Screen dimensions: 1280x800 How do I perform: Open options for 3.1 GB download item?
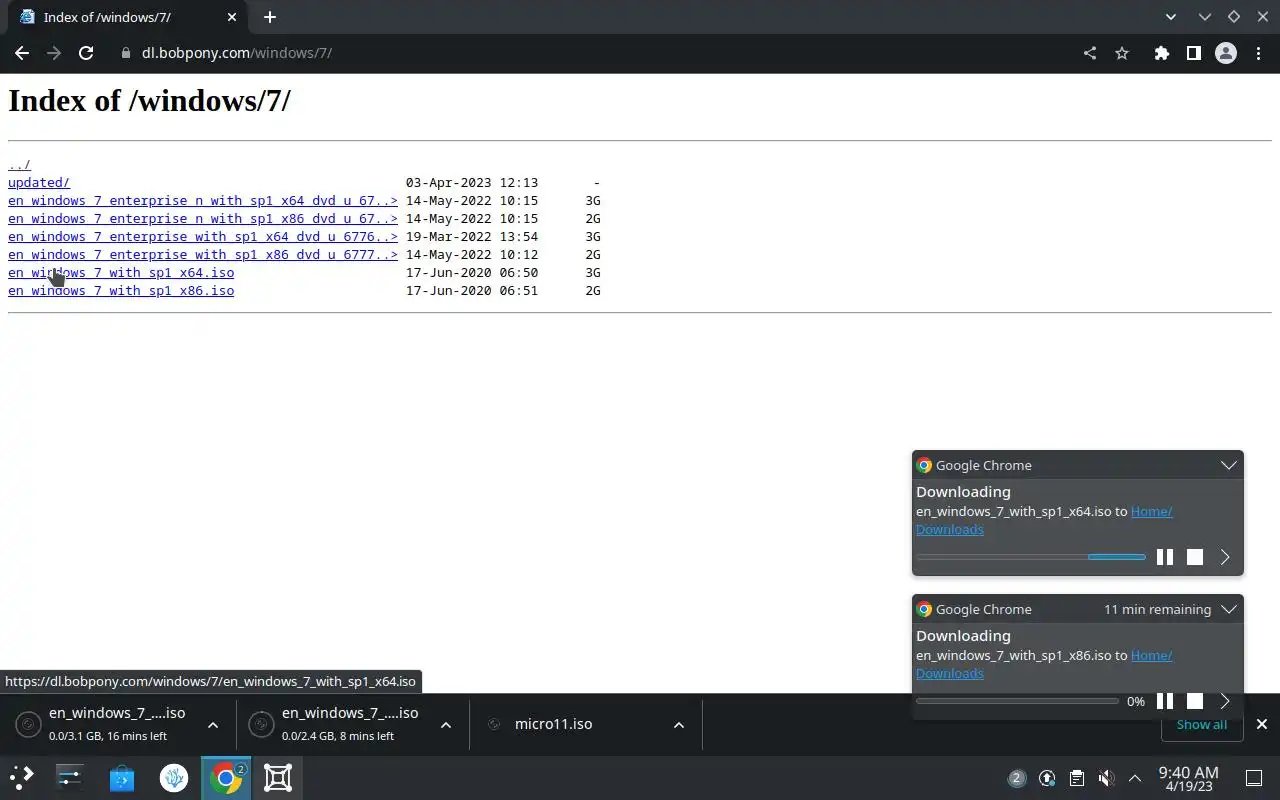213,725
